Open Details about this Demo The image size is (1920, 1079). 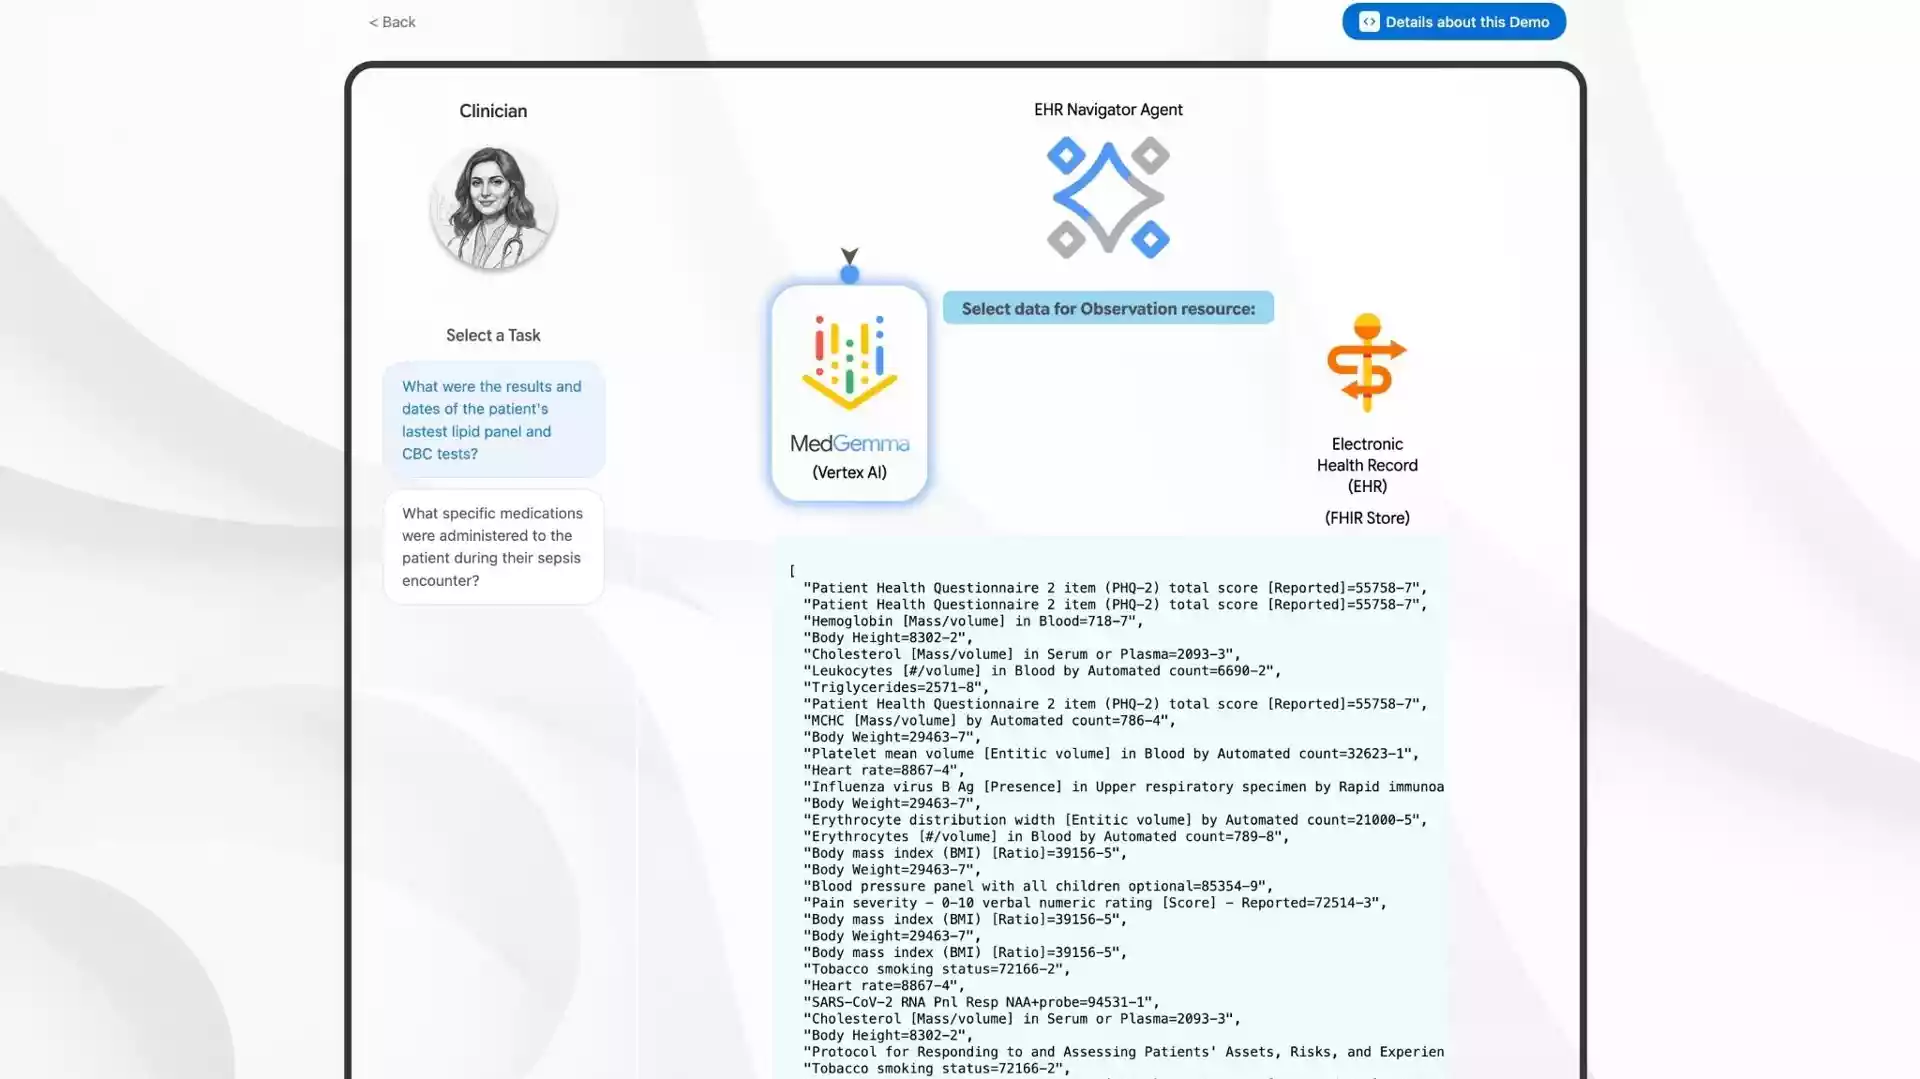tap(1453, 22)
